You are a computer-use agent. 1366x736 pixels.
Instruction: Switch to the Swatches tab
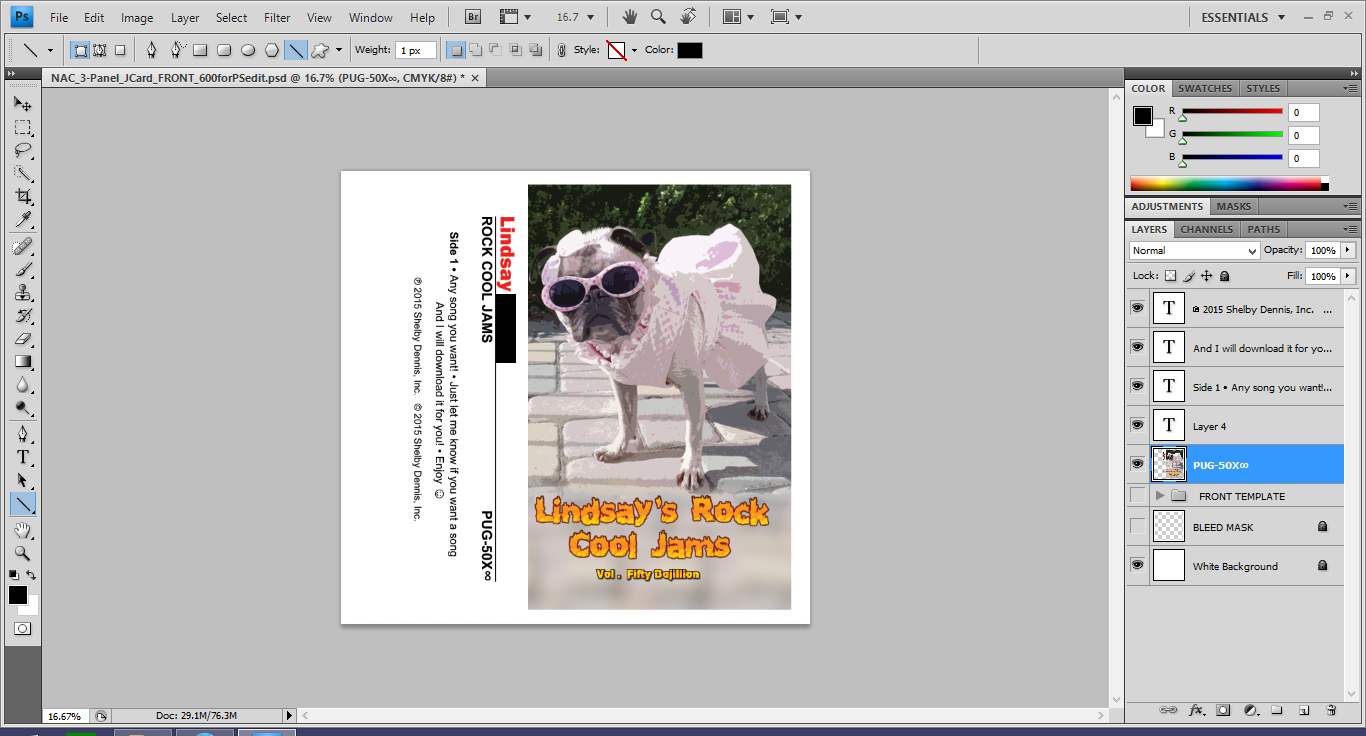click(x=1205, y=88)
